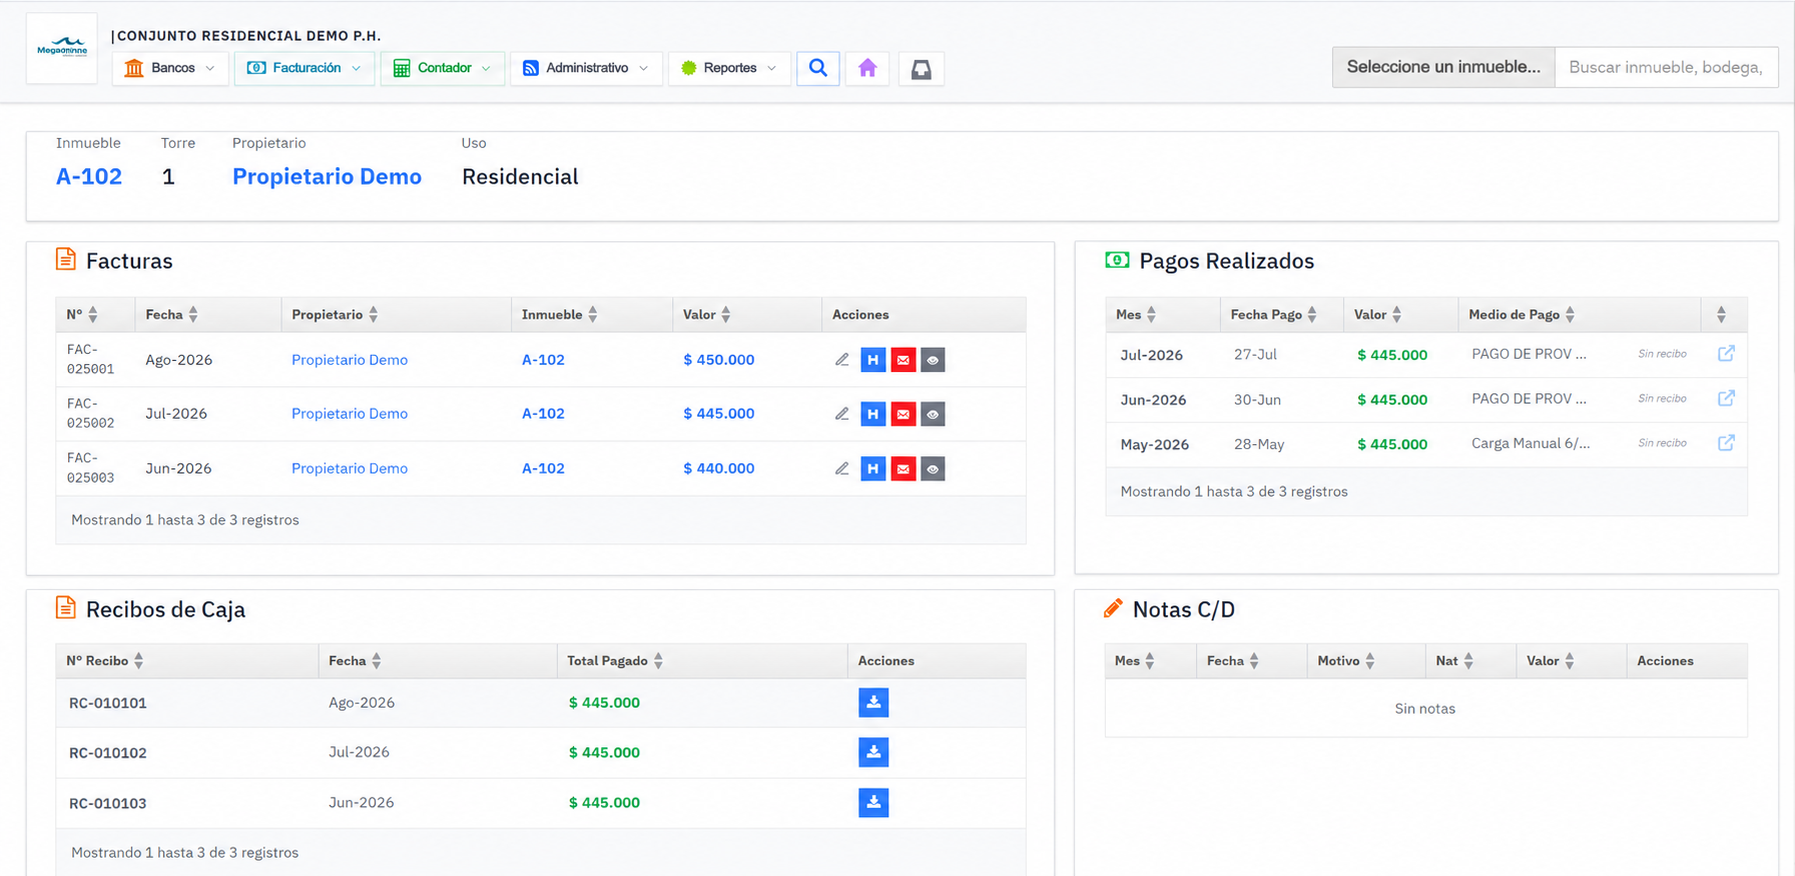
Task: View invoice FAC-025001 with eye icon
Action: (933, 360)
